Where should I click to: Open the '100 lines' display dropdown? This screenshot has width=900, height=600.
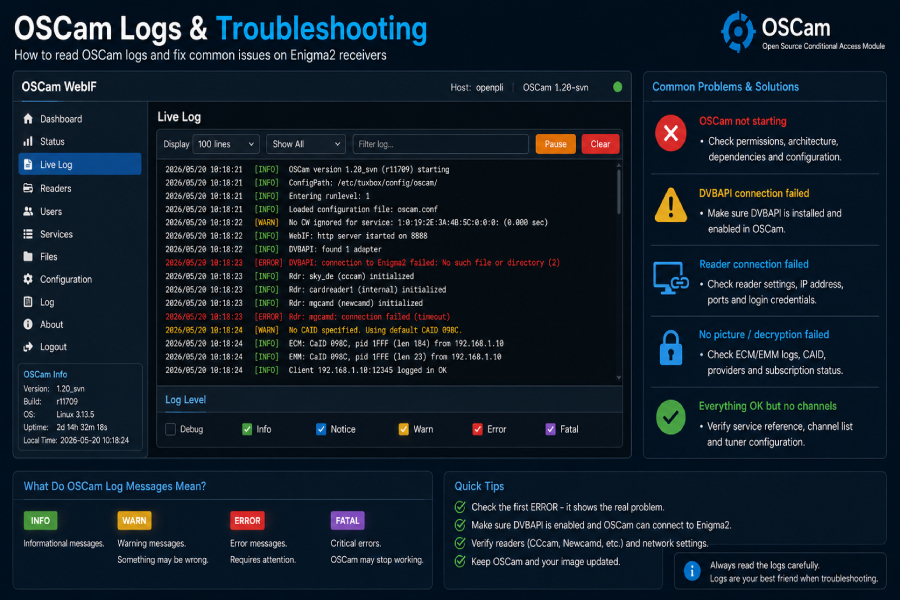point(226,144)
